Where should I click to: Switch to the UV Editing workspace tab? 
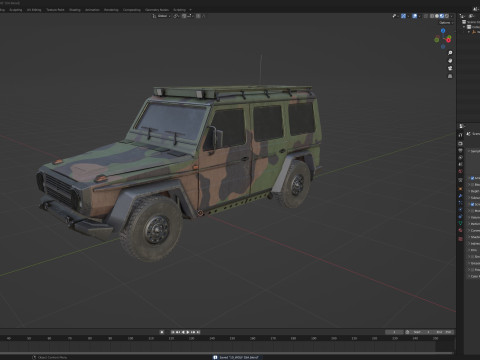tap(34, 10)
